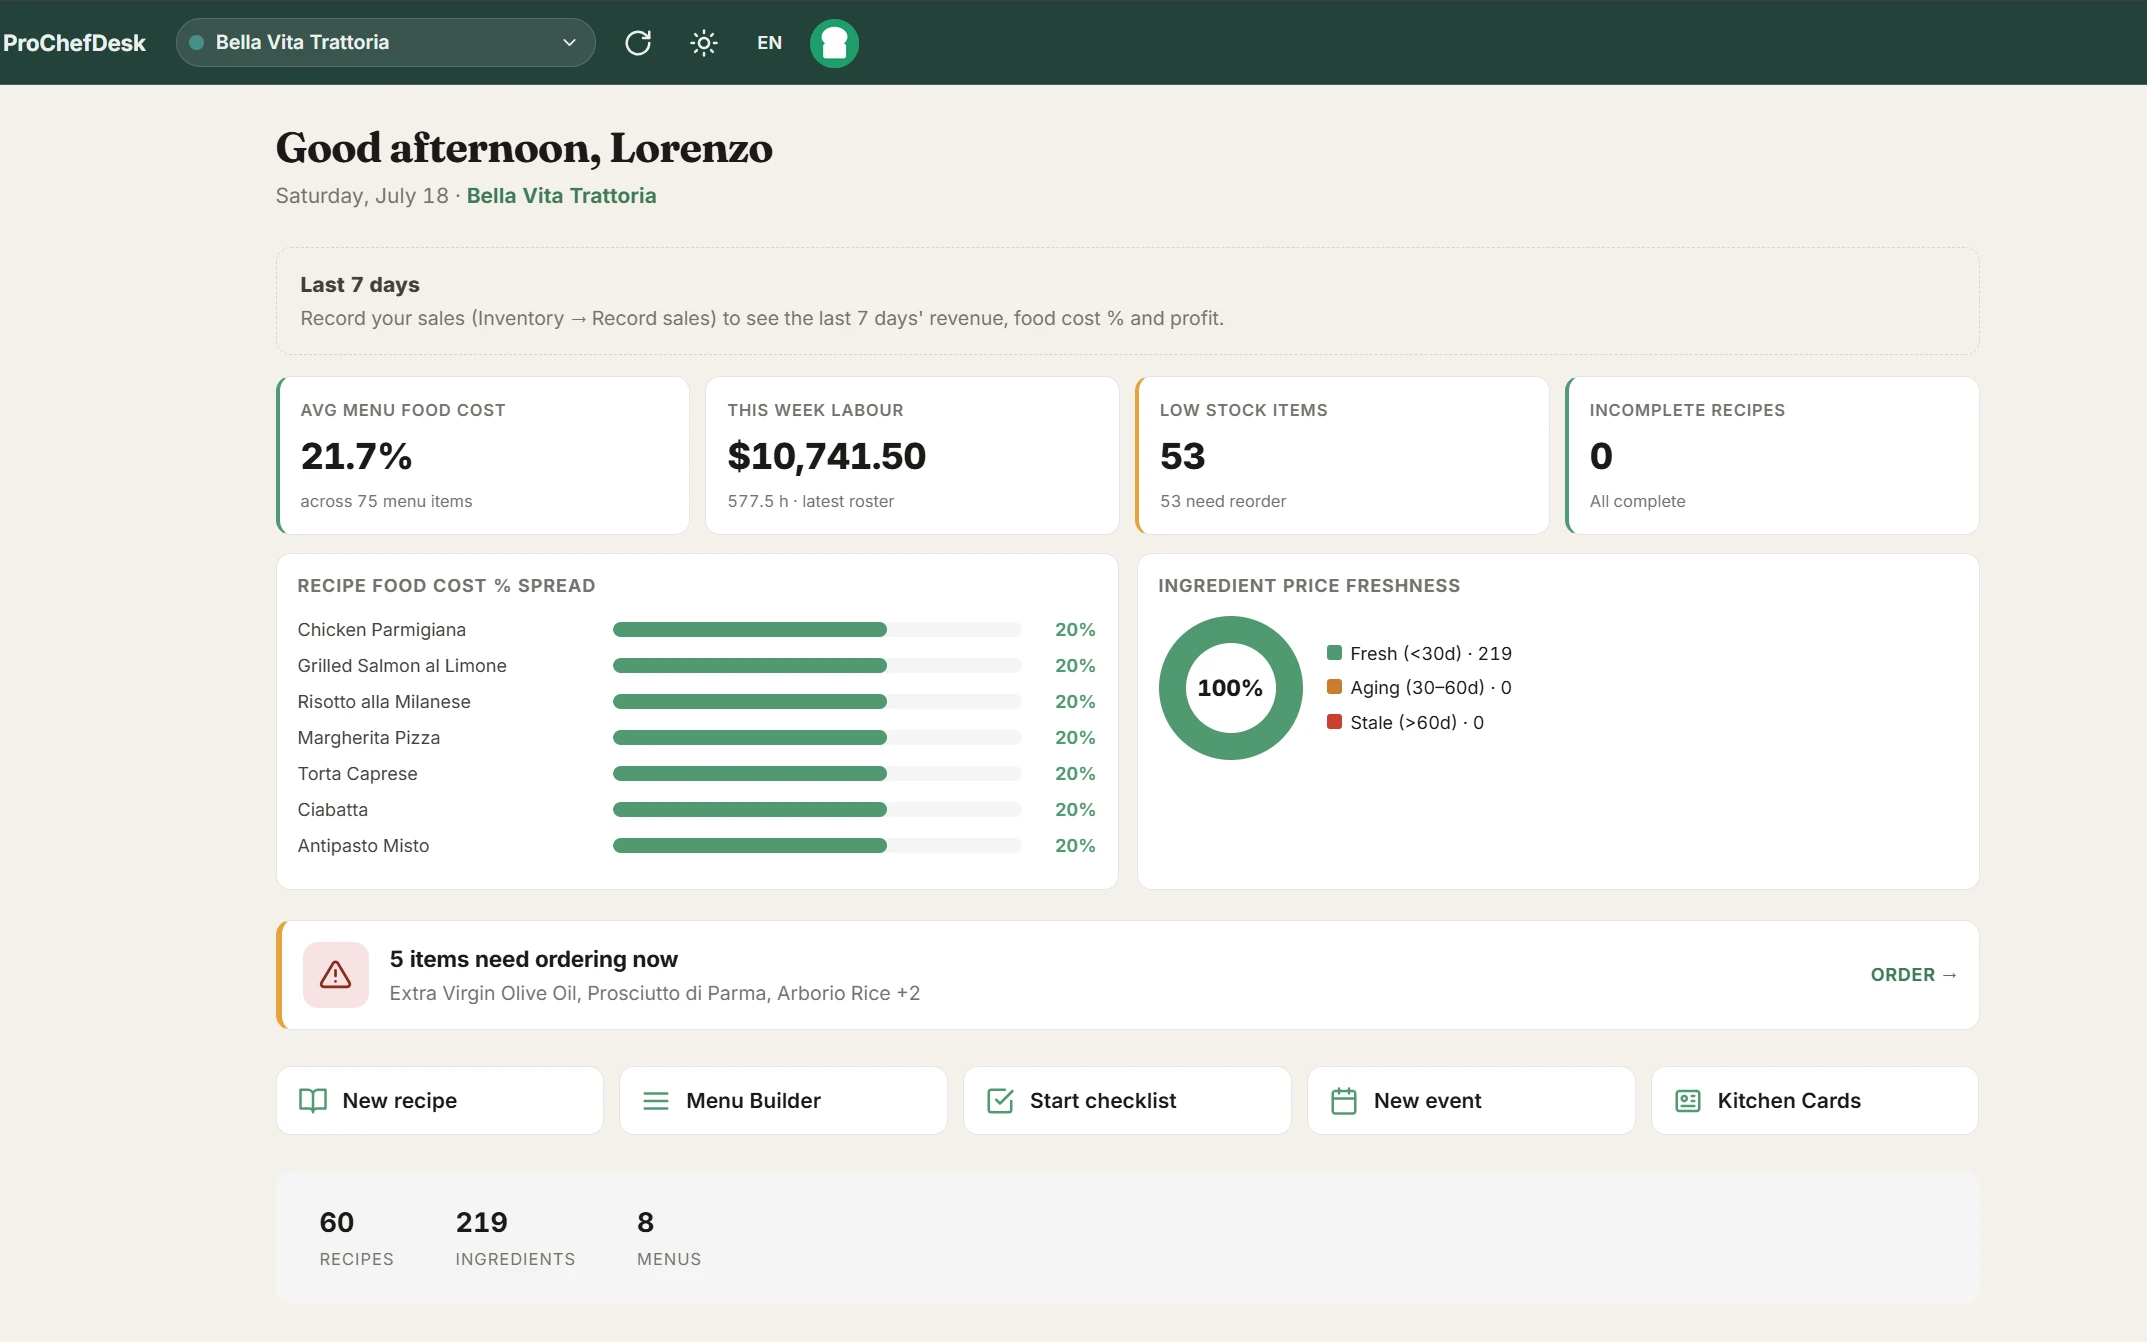Click the '53 need reorder' text
The height and width of the screenshot is (1342, 2147).
(1223, 502)
